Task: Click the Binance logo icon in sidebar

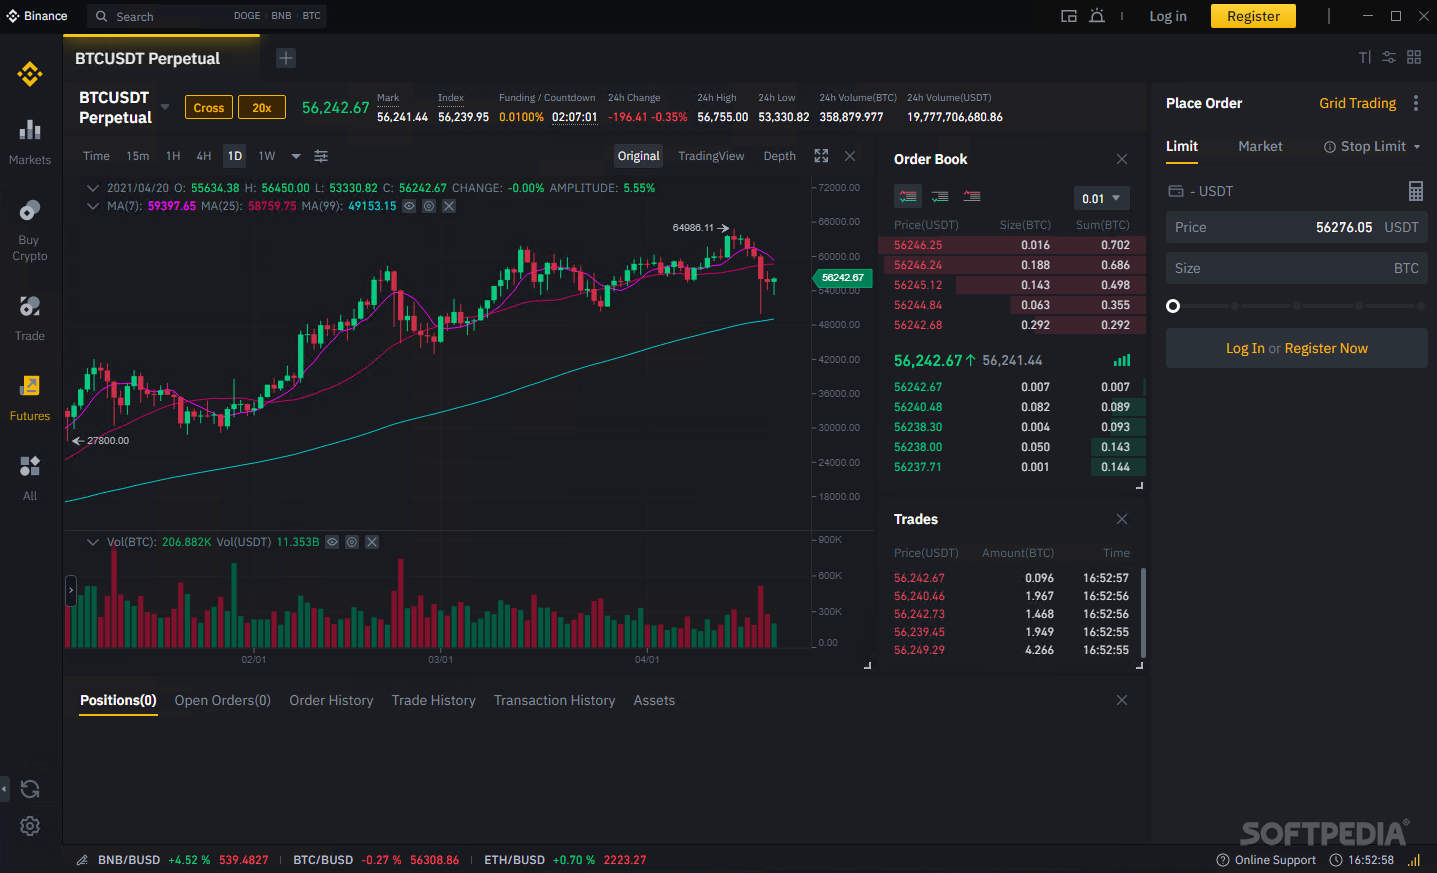Action: [x=30, y=74]
